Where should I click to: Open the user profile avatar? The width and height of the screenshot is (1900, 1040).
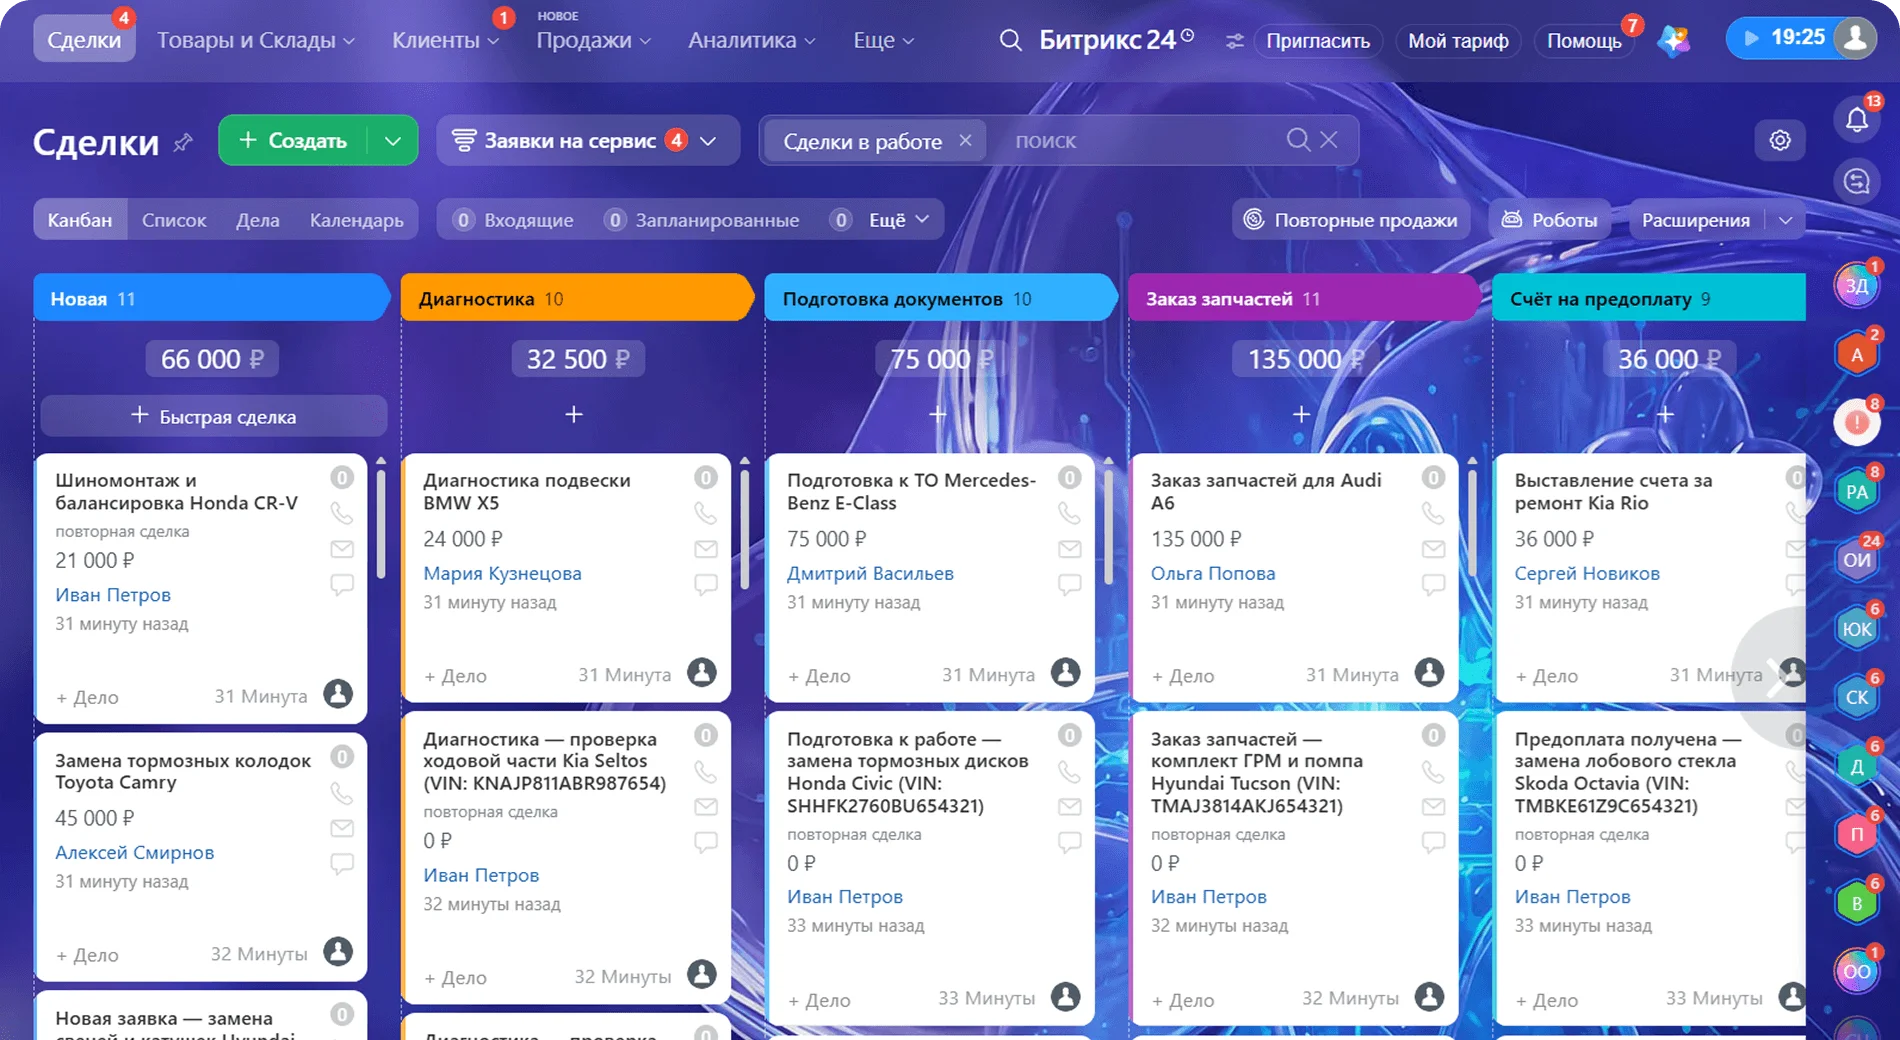(x=1856, y=38)
